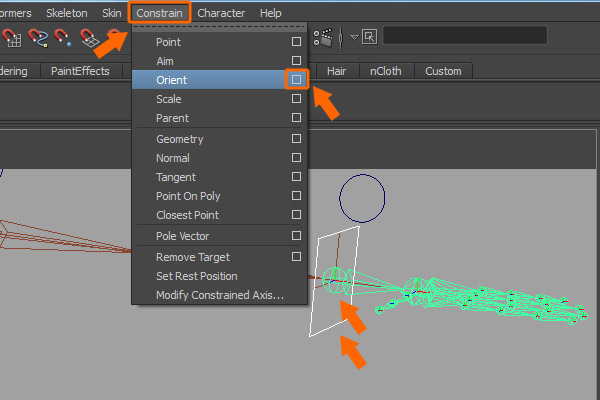This screenshot has height=400, width=600.
Task: Open the Skin menu
Action: tap(111, 13)
